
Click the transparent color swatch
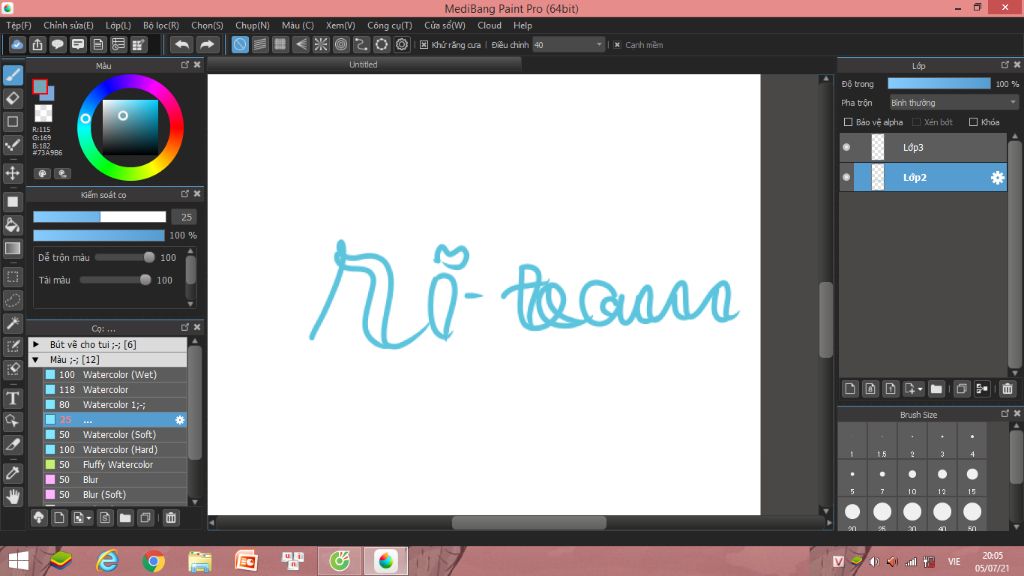[43, 114]
